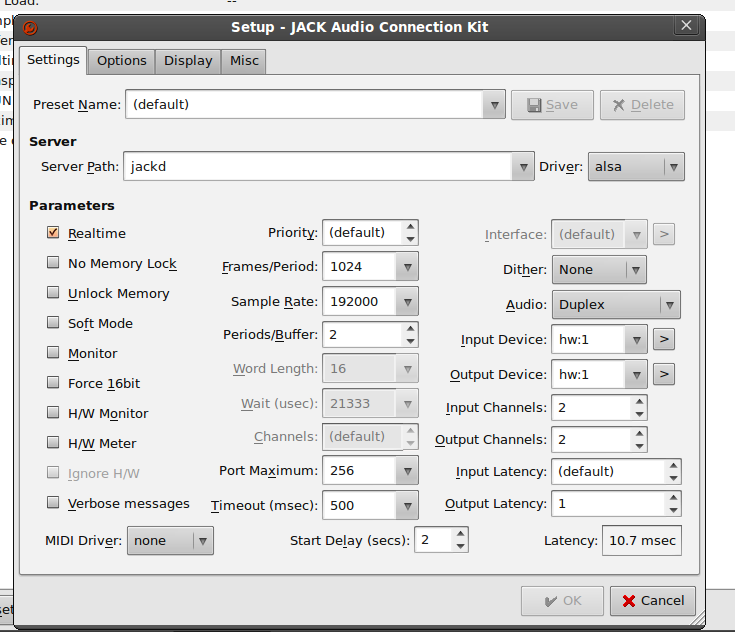Expand the Input Device dropdown
735x632 pixels.
pos(636,339)
